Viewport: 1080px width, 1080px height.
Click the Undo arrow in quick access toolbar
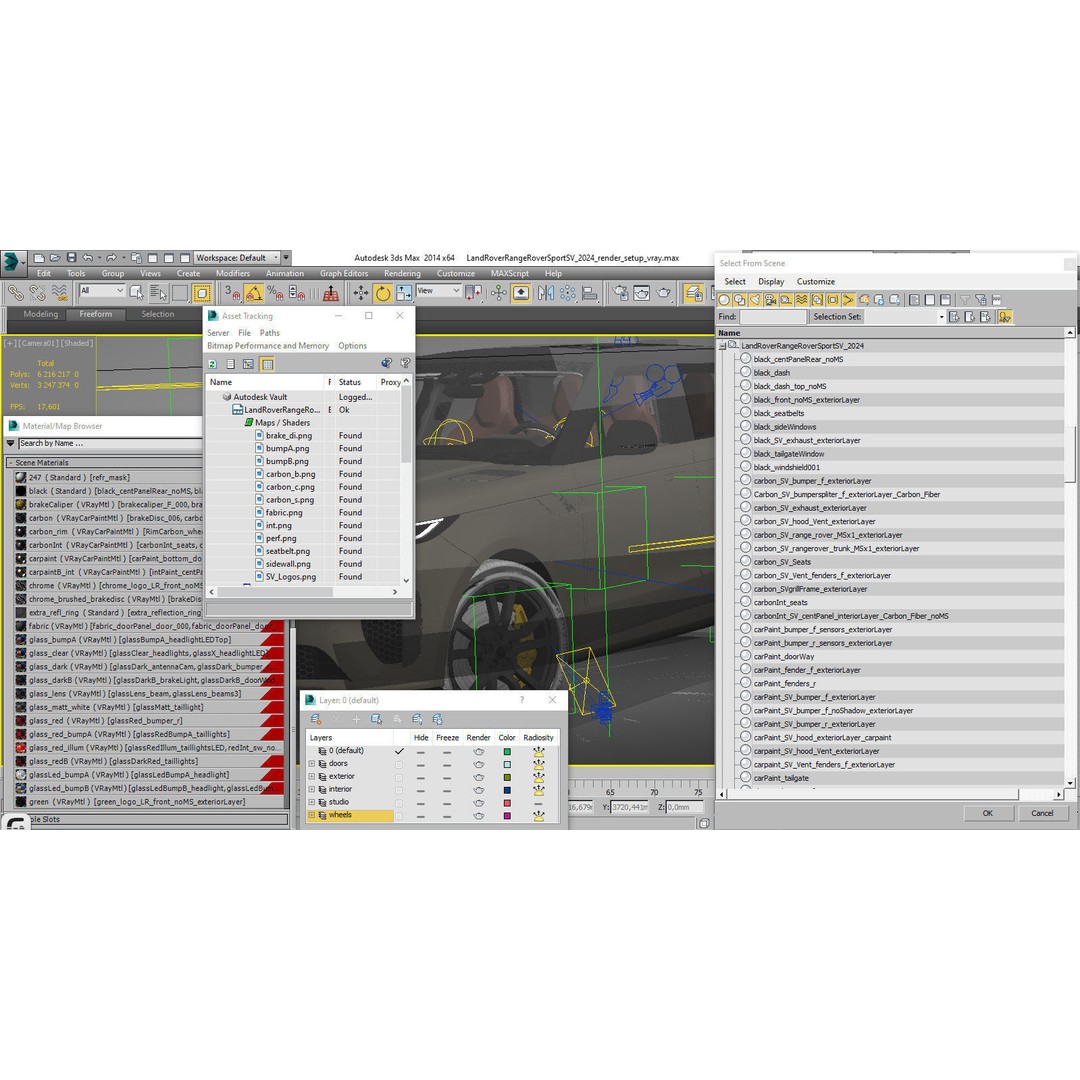87,258
